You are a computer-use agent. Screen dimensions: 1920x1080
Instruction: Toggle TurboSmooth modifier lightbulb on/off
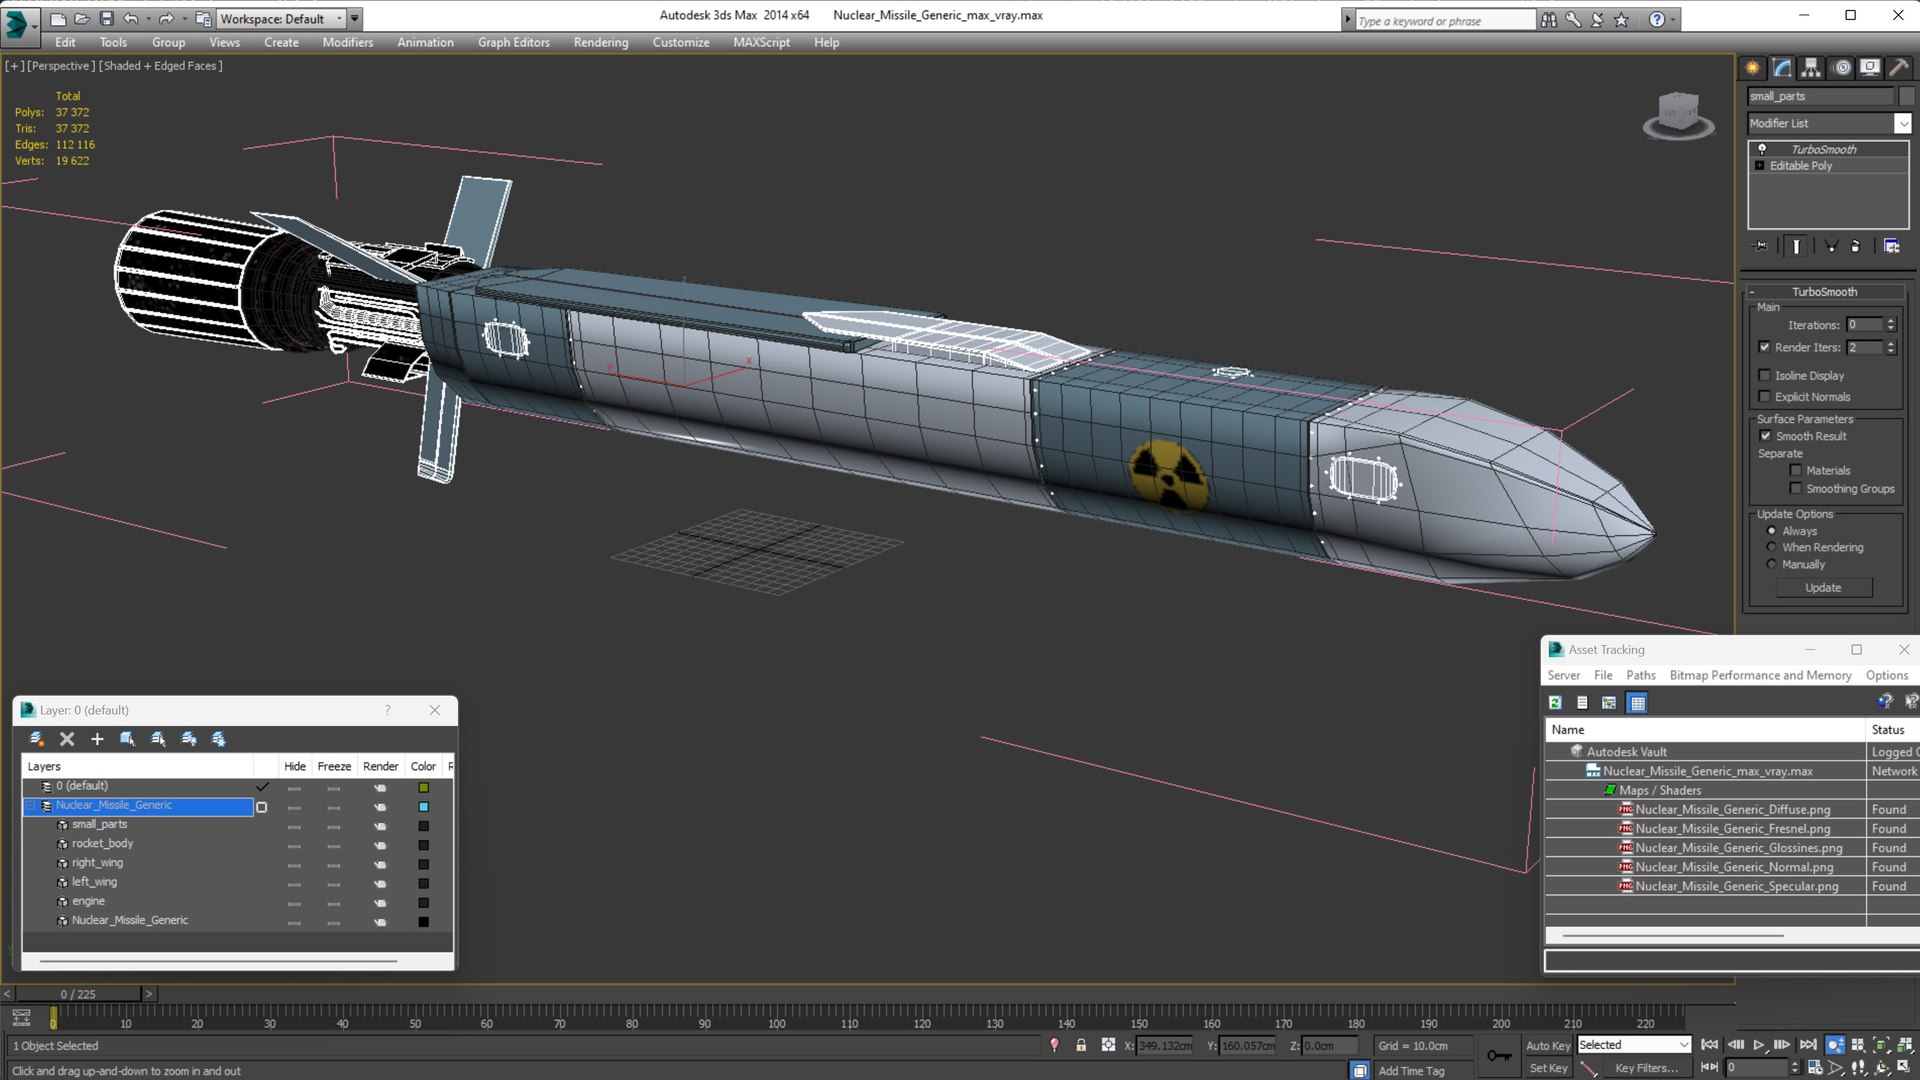1762,149
